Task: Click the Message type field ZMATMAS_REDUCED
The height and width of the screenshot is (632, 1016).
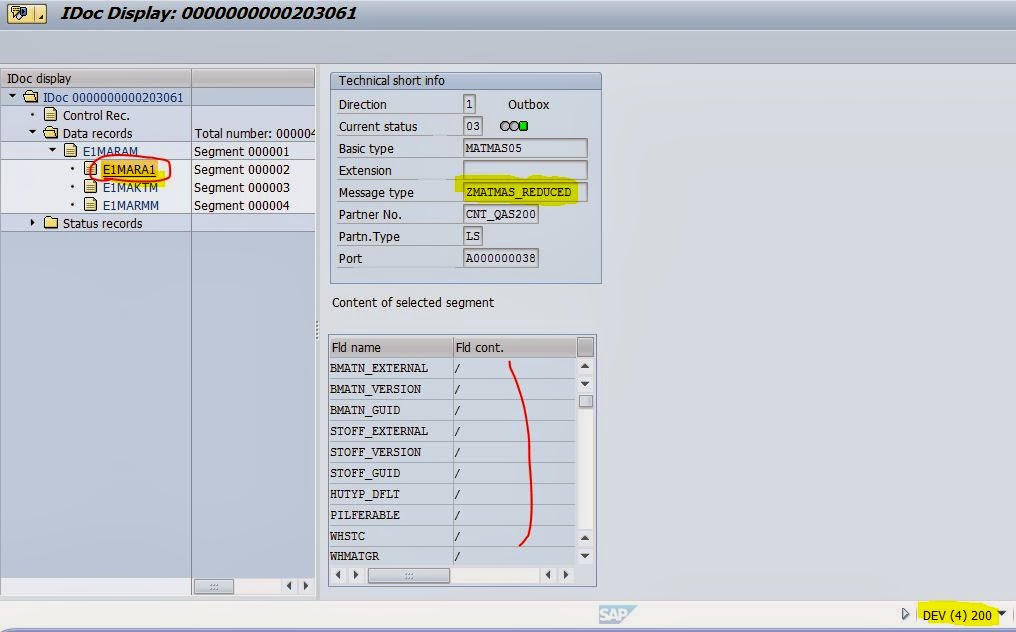Action: point(524,192)
